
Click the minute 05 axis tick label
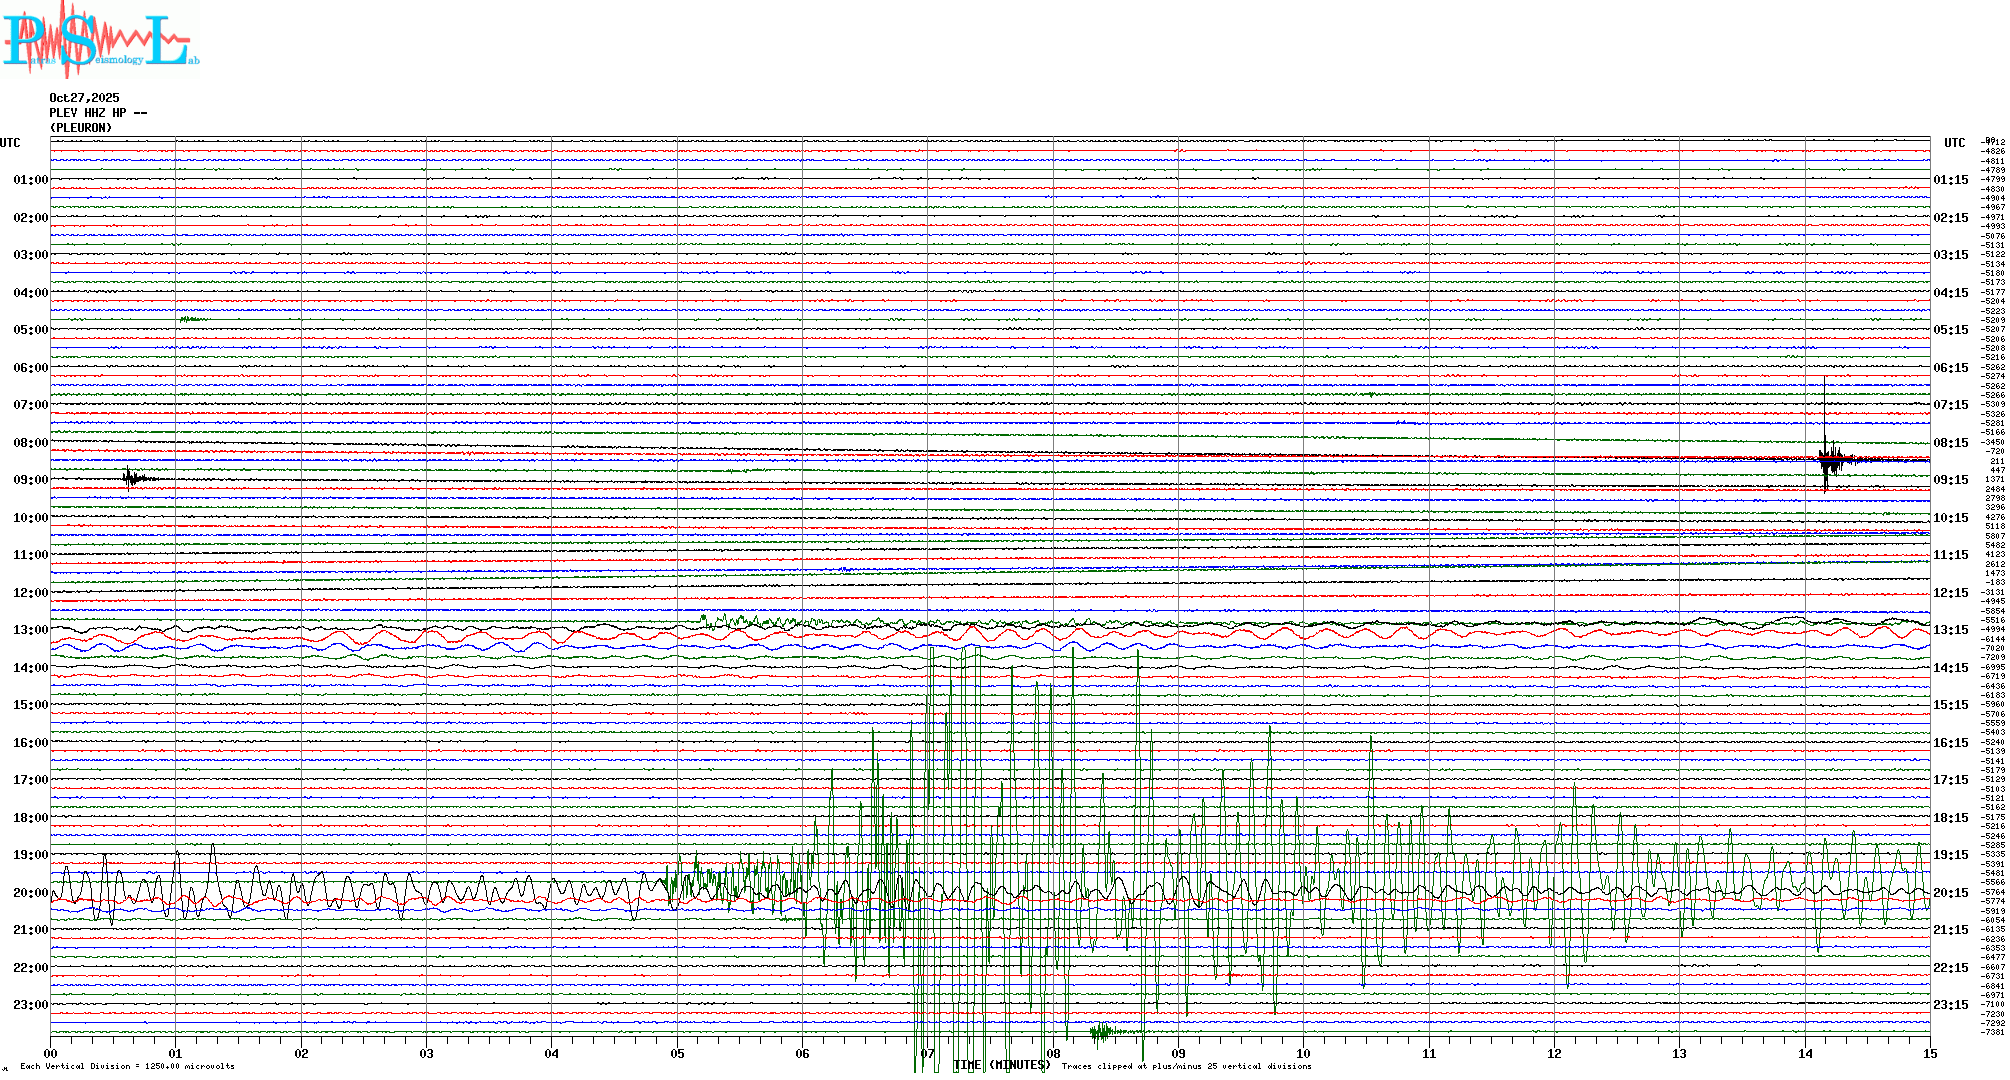click(x=677, y=1053)
